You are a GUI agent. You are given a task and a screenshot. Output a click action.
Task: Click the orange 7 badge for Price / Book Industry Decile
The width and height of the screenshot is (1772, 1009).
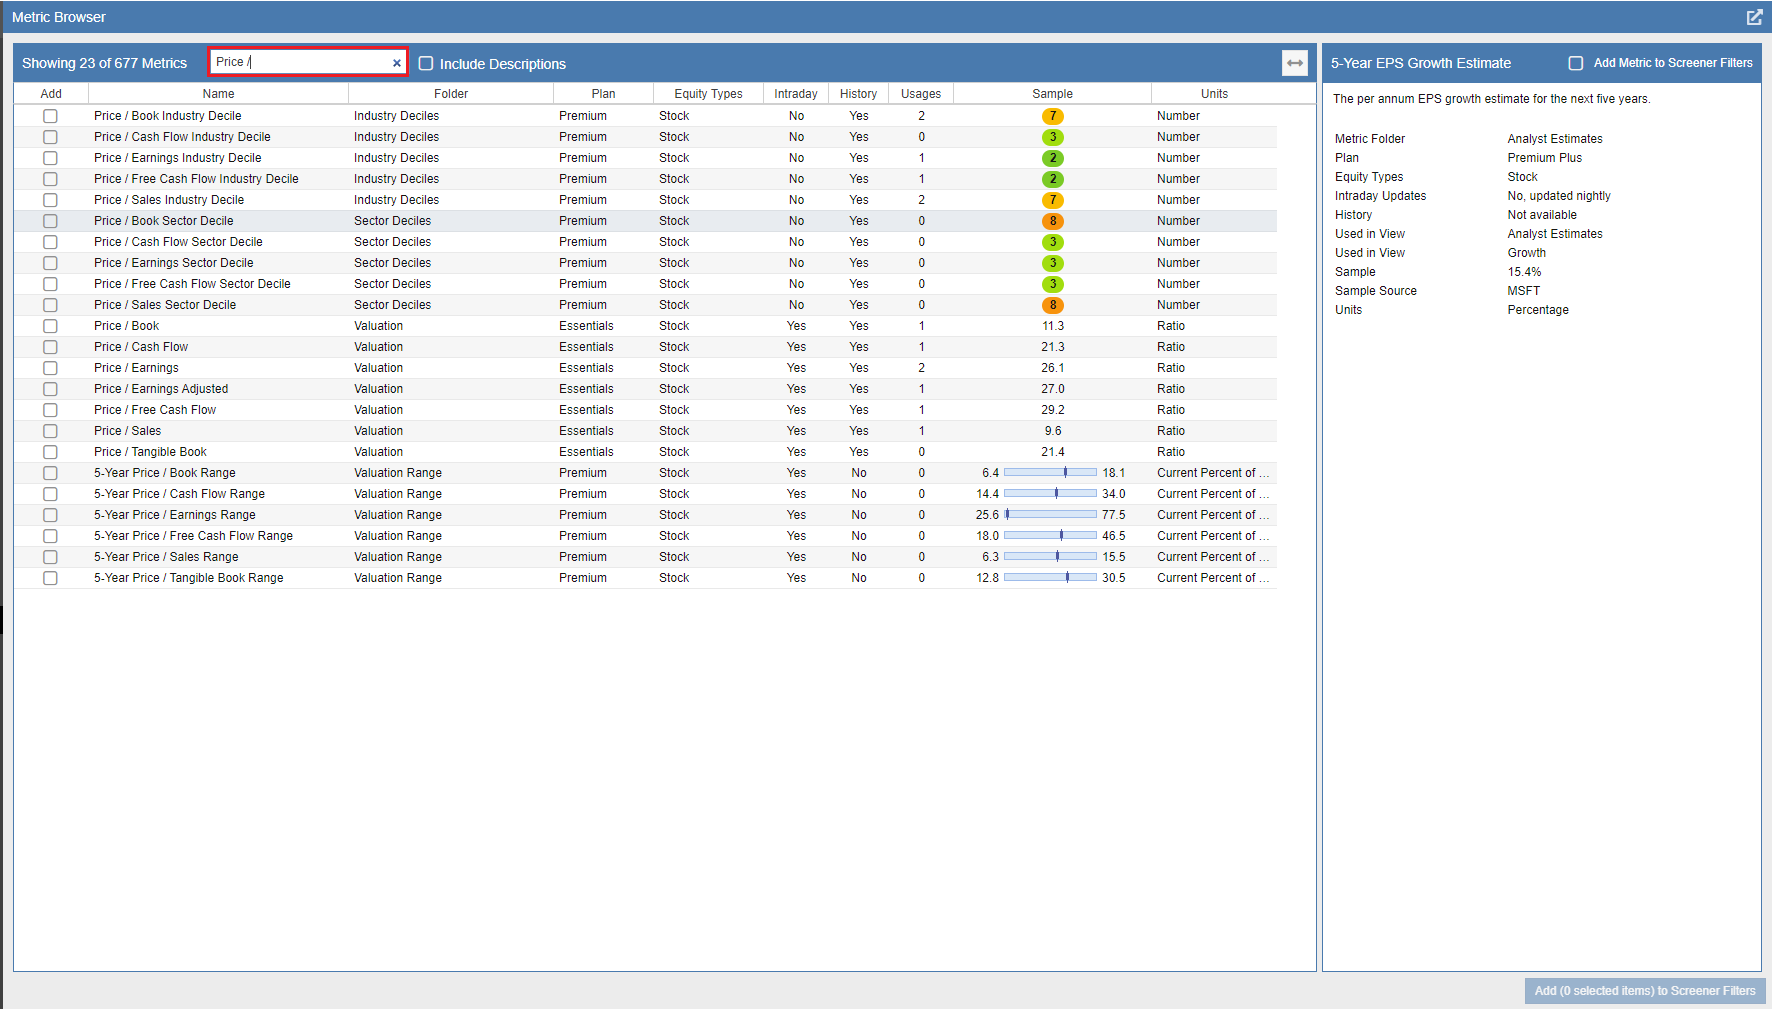(x=1052, y=116)
